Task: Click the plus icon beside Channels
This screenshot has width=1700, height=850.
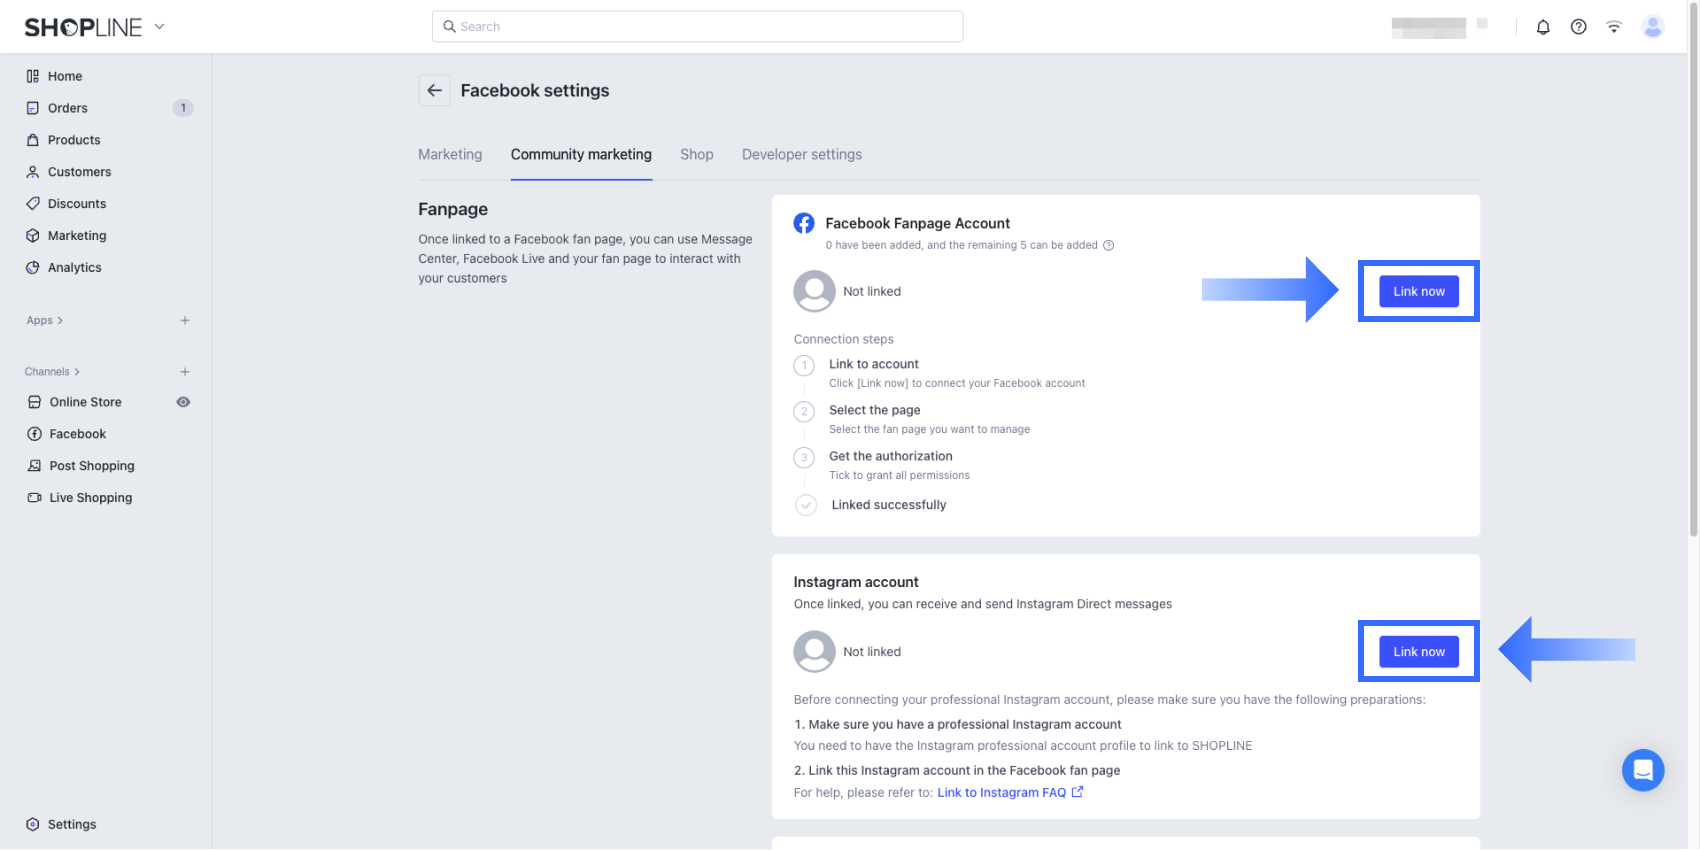Action: click(x=185, y=372)
